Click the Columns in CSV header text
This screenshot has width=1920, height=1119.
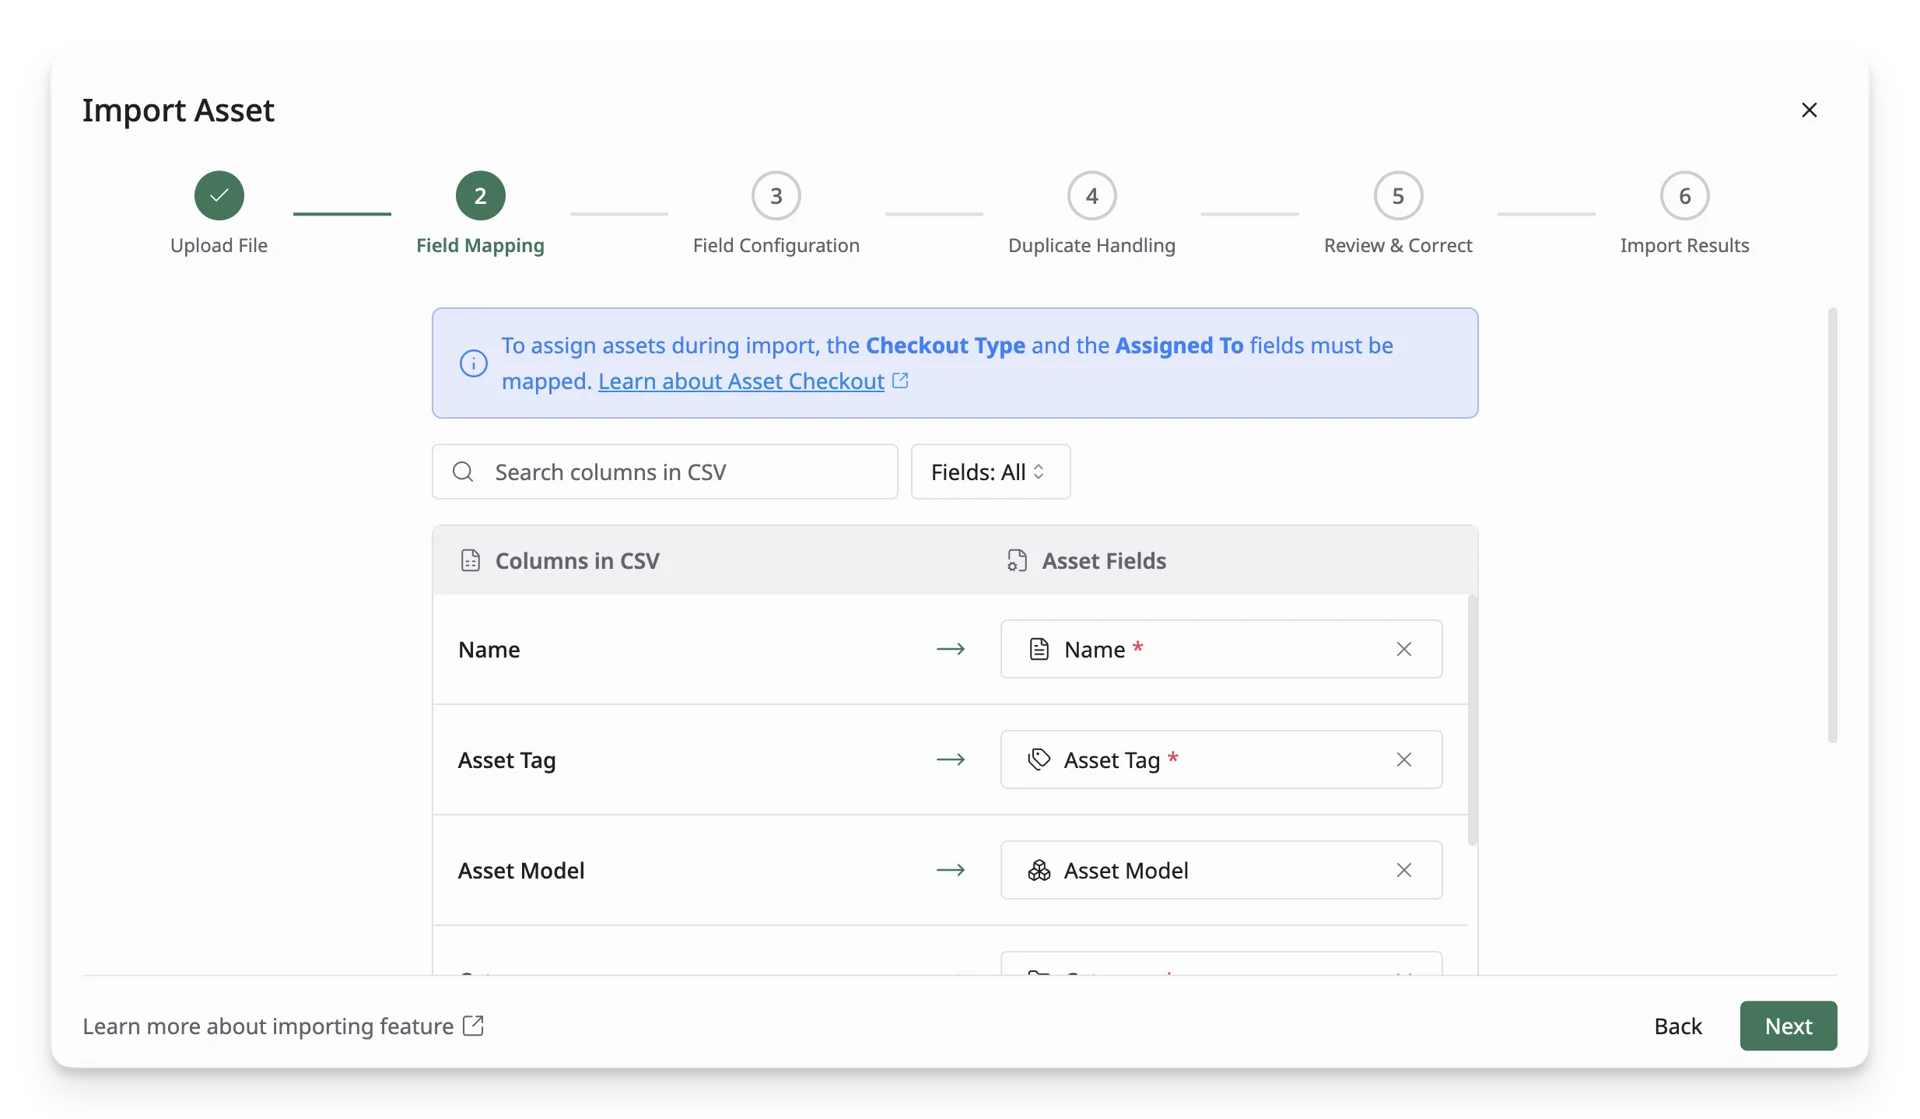[x=577, y=560]
